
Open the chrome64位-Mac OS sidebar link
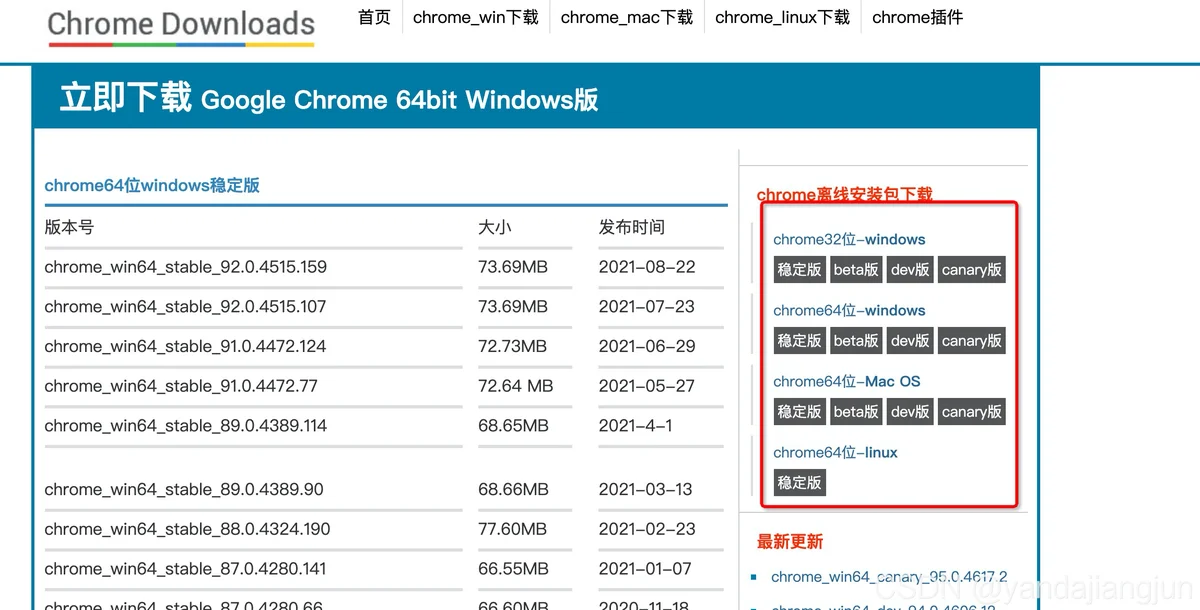pyautogui.click(x=847, y=381)
